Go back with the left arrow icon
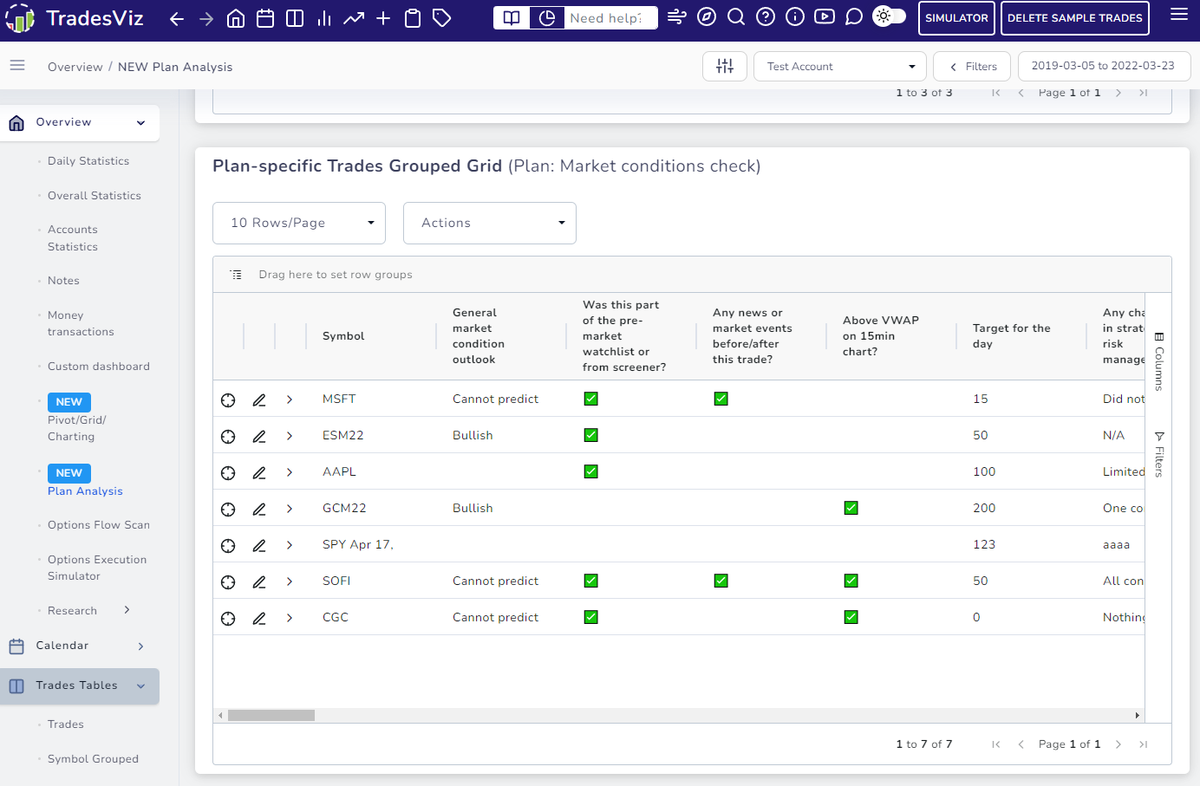Image resolution: width=1200 pixels, height=786 pixels. pyautogui.click(x=177, y=18)
